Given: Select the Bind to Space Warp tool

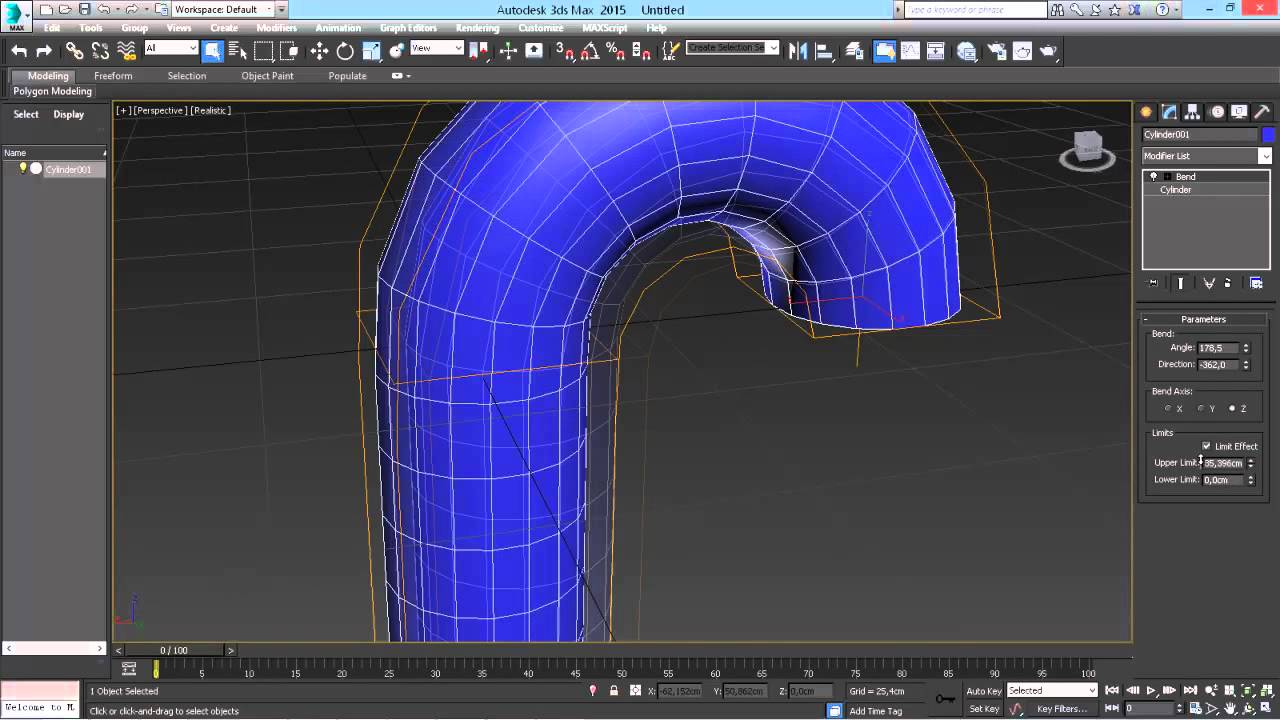Looking at the screenshot, I should (126, 51).
